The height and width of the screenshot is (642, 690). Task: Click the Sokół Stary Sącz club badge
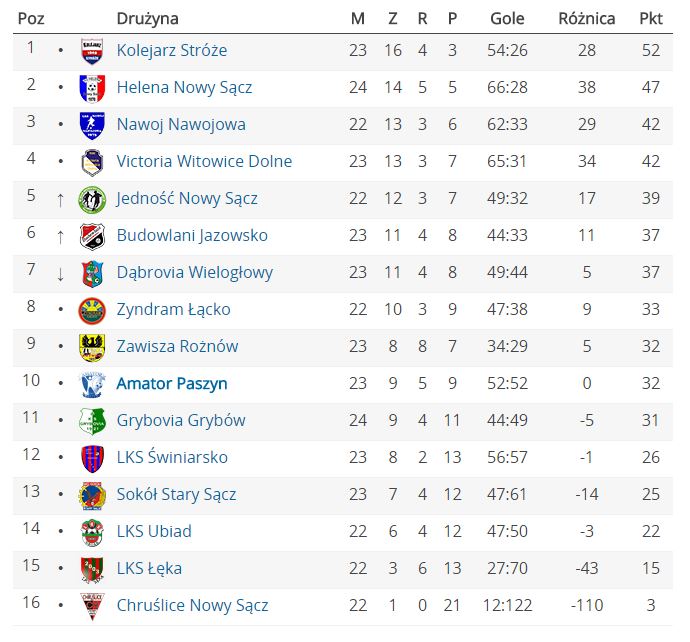[x=92, y=495]
